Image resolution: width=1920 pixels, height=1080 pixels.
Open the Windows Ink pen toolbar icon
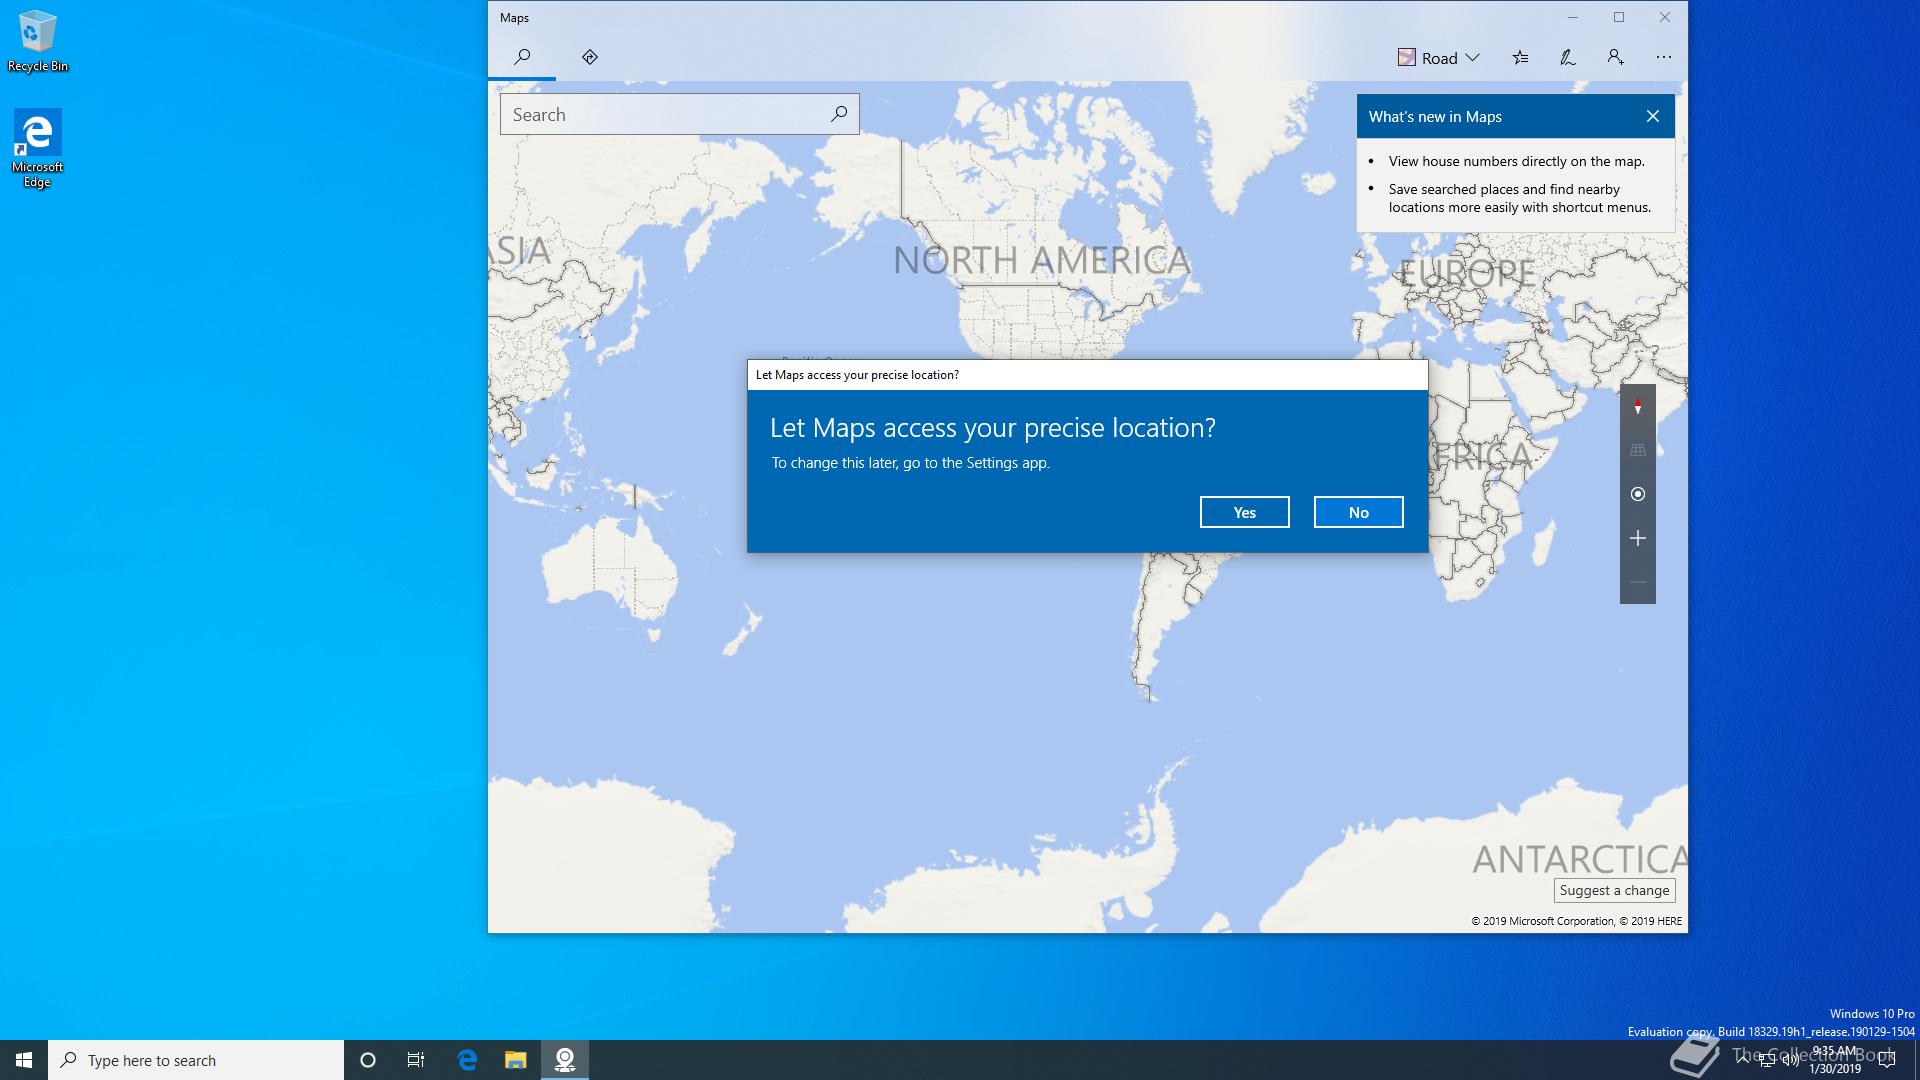click(1568, 58)
